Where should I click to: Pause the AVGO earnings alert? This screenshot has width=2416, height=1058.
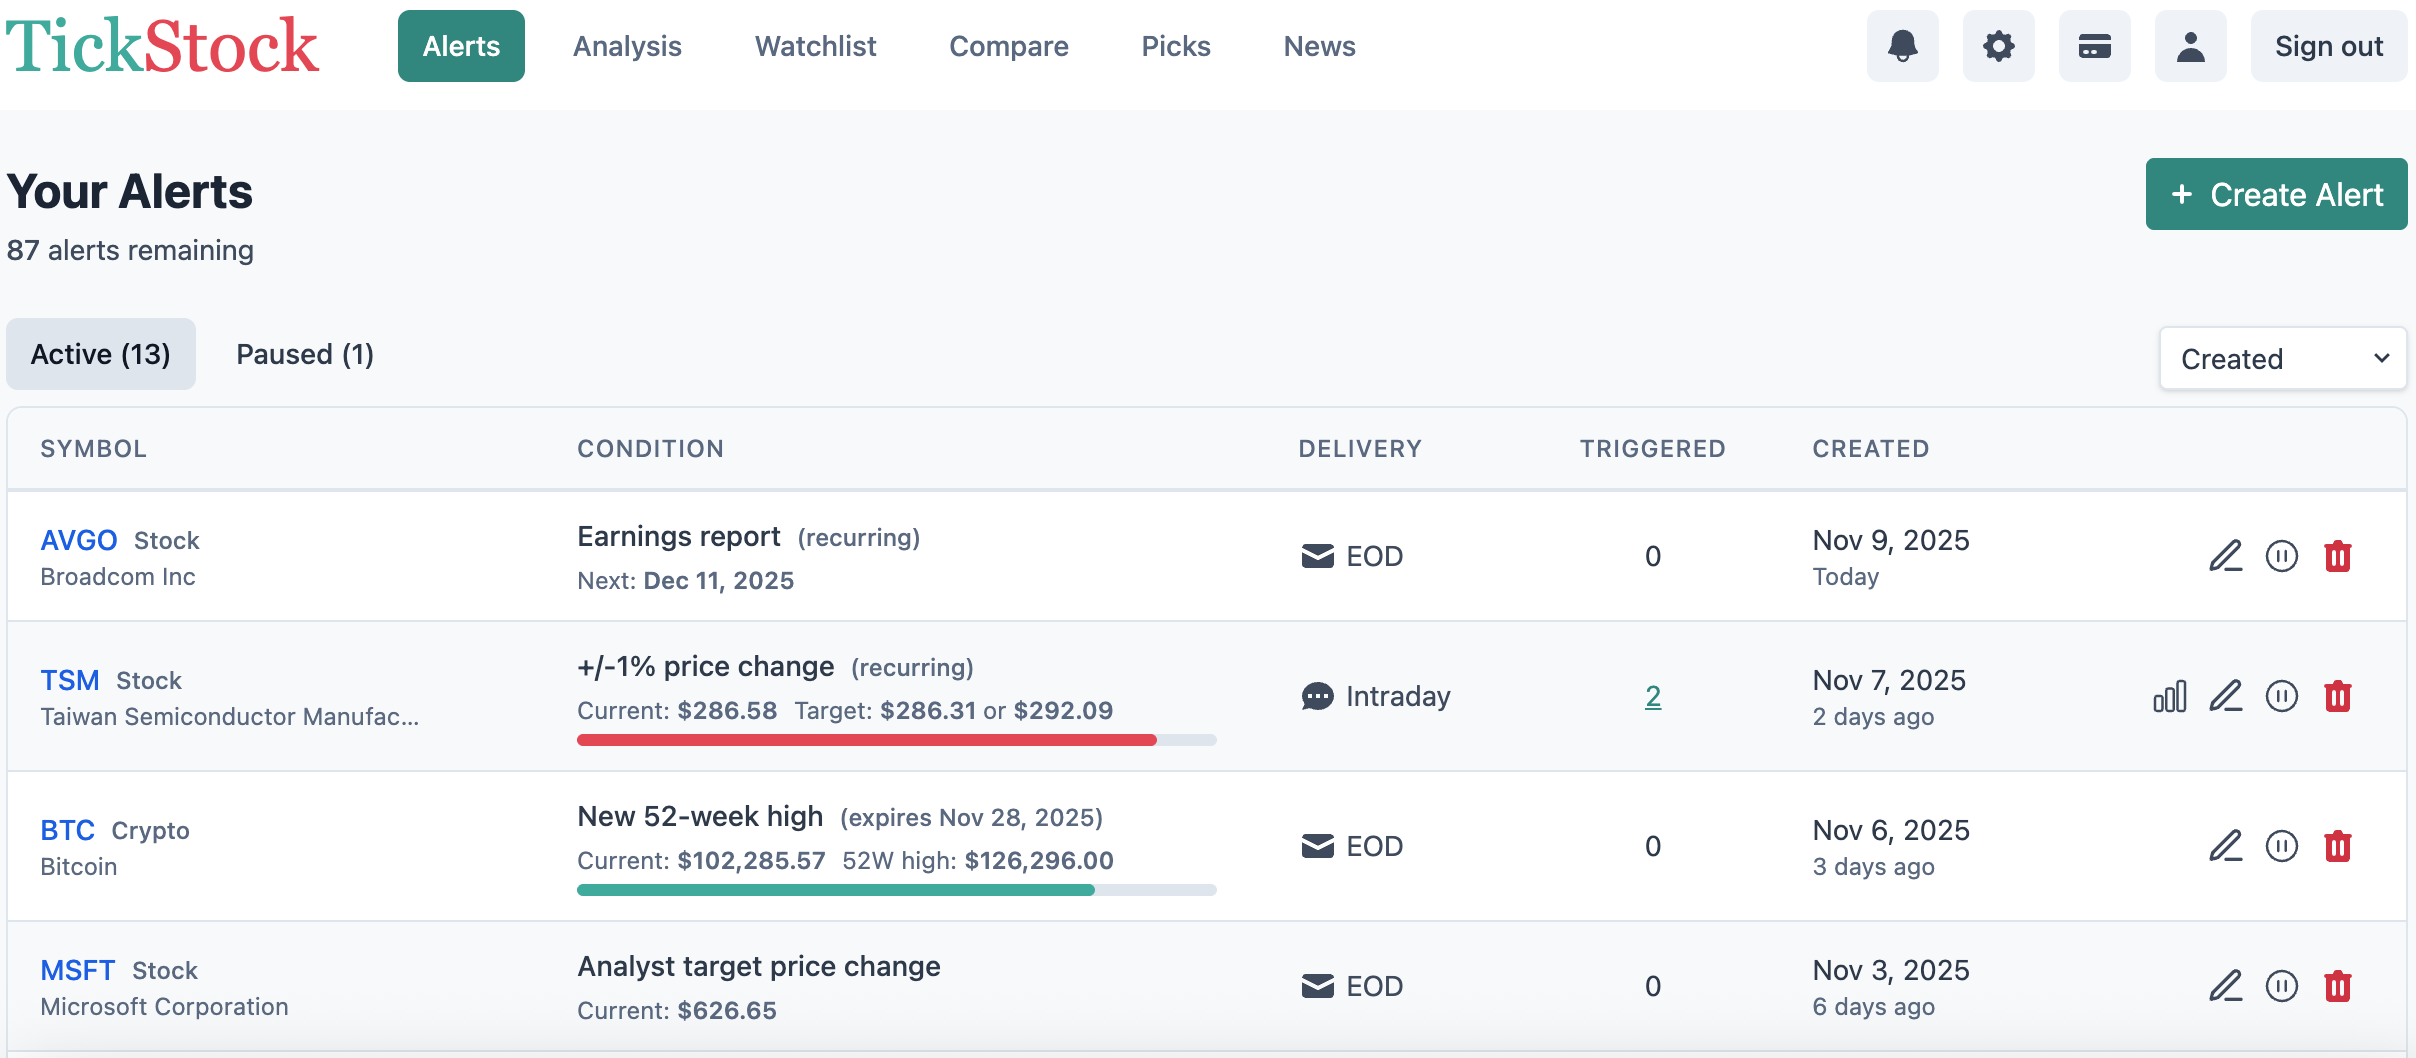2282,556
